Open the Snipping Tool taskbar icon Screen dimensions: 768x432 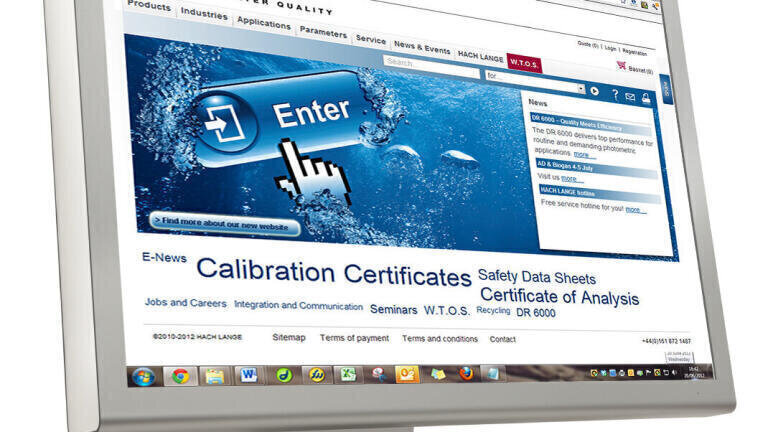tap(378, 374)
